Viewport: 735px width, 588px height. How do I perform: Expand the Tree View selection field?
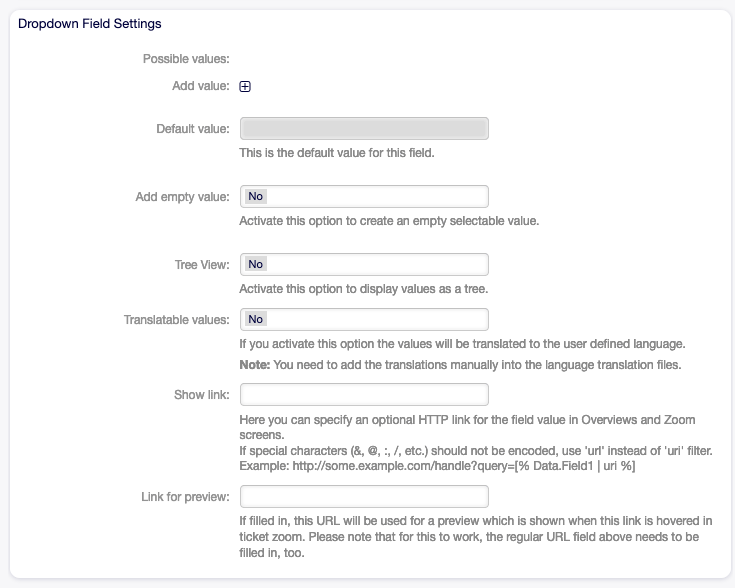tap(364, 264)
